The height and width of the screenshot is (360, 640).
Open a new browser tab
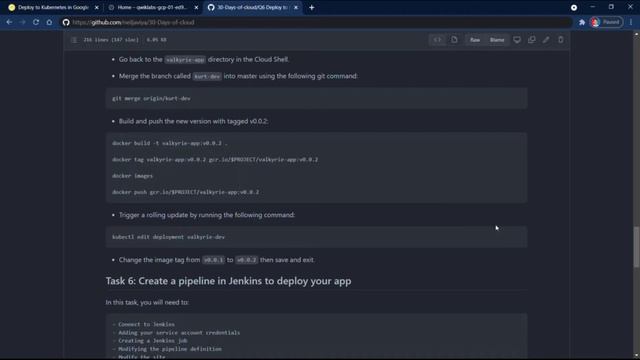coord(311,7)
